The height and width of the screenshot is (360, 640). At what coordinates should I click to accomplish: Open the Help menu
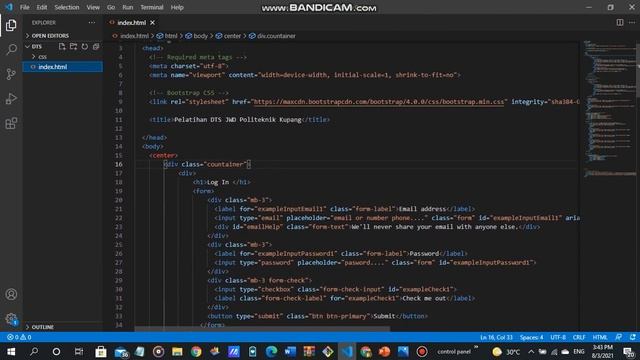click(x=177, y=7)
